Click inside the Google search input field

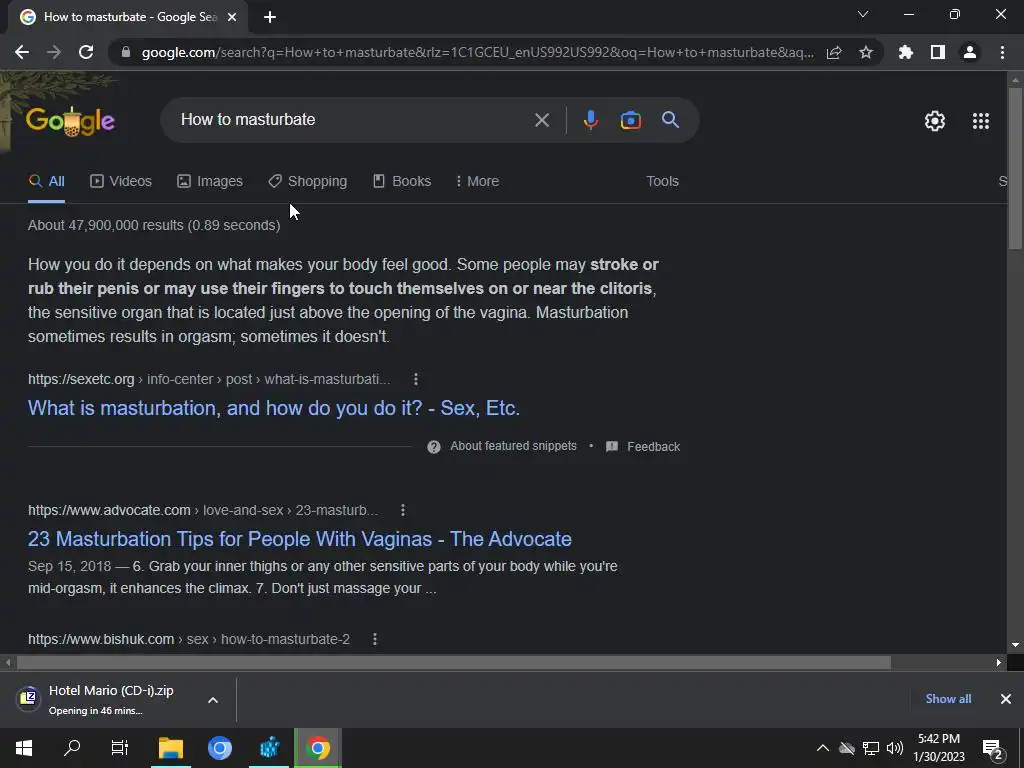pyautogui.click(x=353, y=120)
